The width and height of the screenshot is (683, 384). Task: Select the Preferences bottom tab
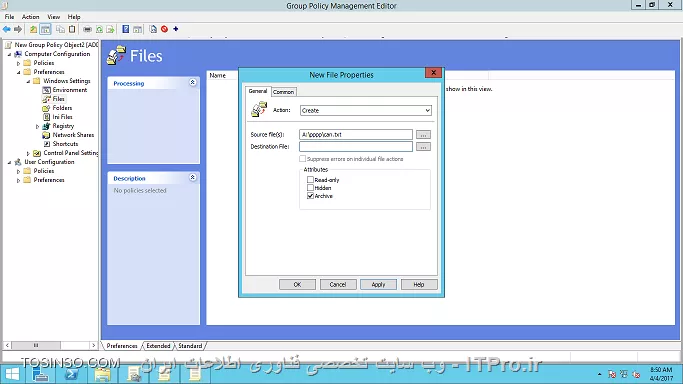122,346
